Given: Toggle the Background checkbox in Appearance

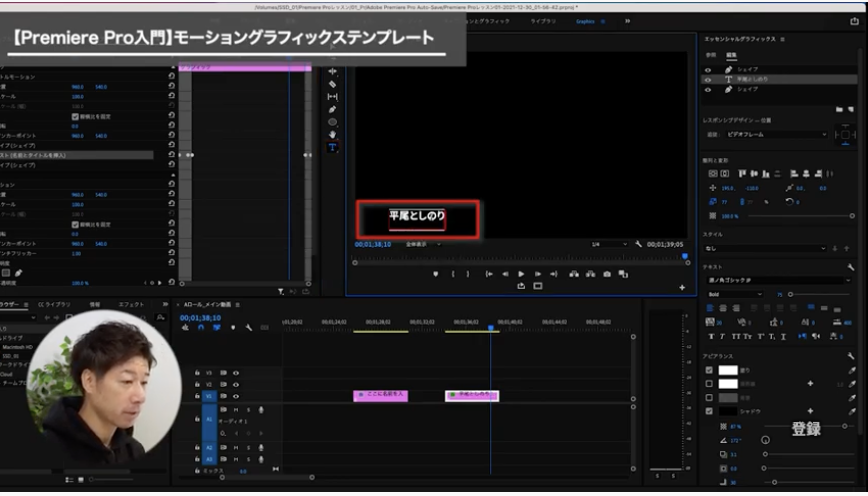Looking at the screenshot, I should [709, 397].
